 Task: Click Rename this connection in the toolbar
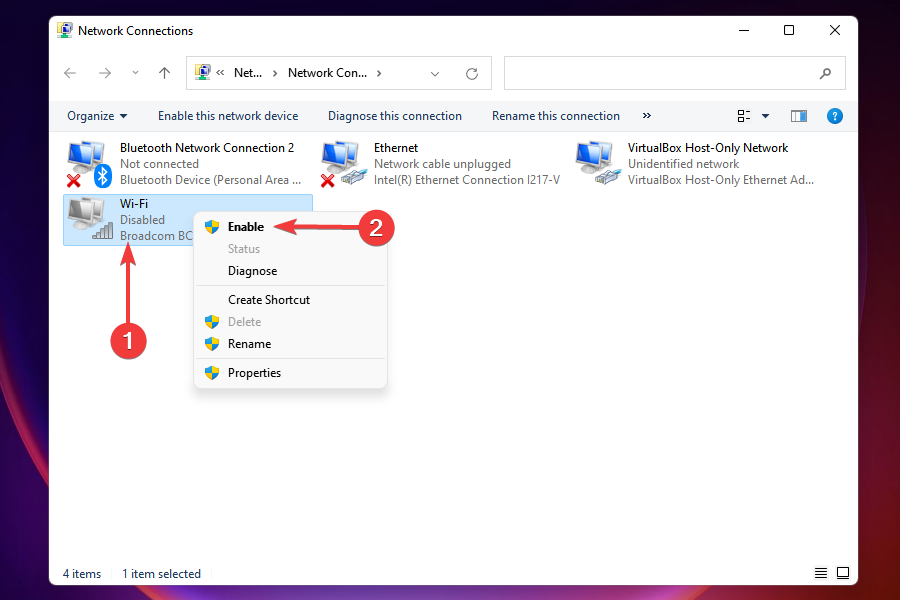pos(556,116)
